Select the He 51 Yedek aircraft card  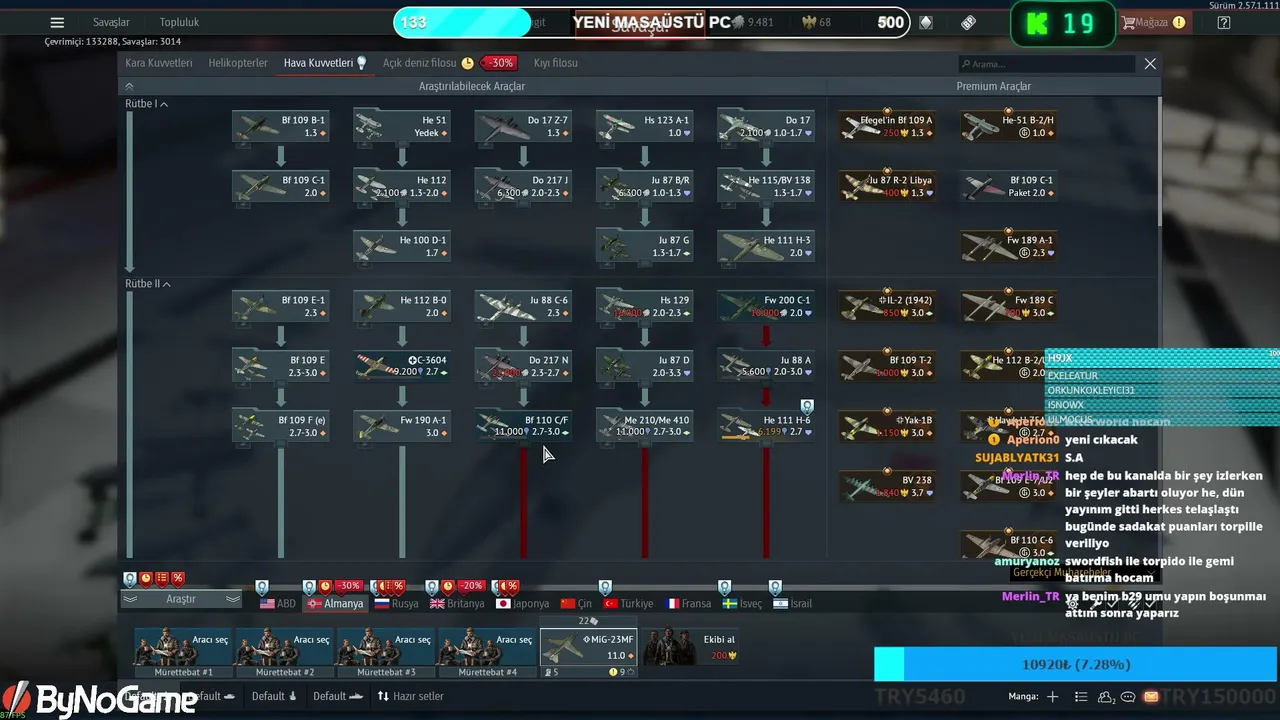(x=402, y=127)
